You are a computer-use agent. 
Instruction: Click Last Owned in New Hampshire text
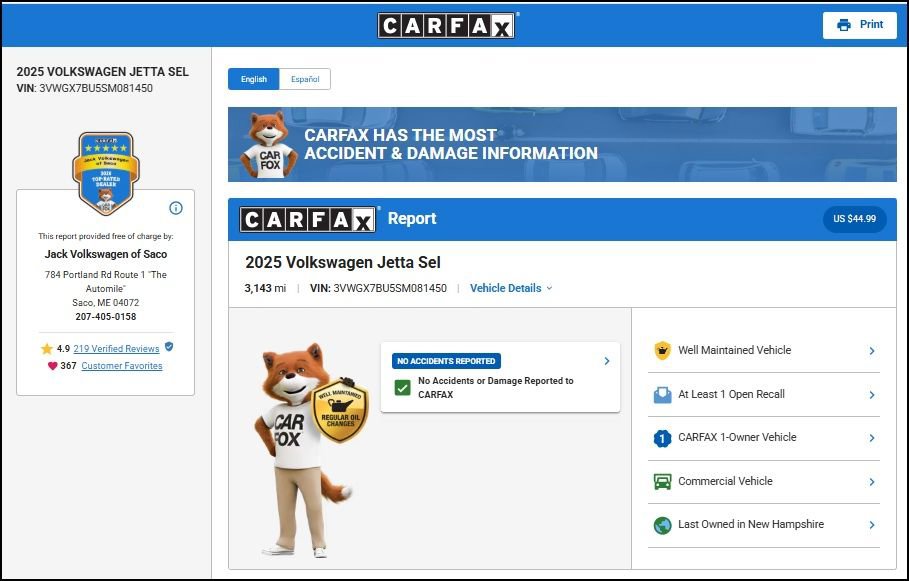(x=751, y=524)
